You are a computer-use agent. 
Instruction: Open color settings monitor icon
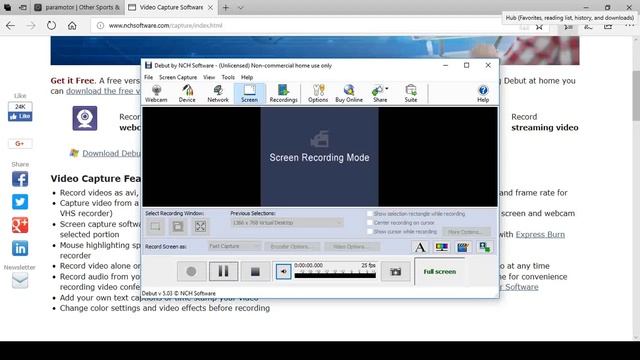(442, 247)
